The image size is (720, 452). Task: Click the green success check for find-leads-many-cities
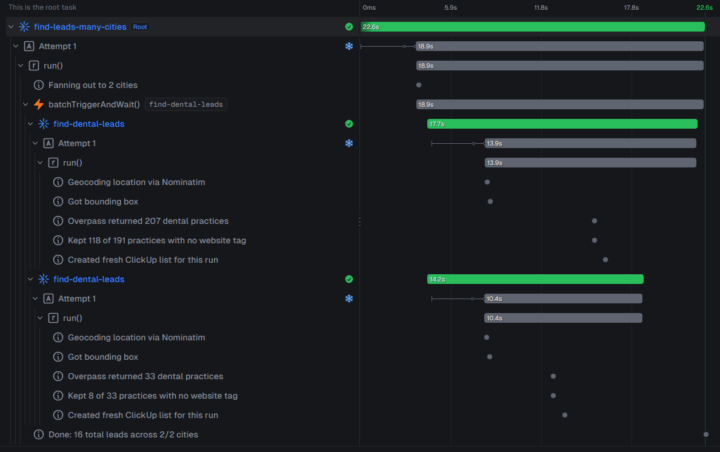tap(349, 27)
